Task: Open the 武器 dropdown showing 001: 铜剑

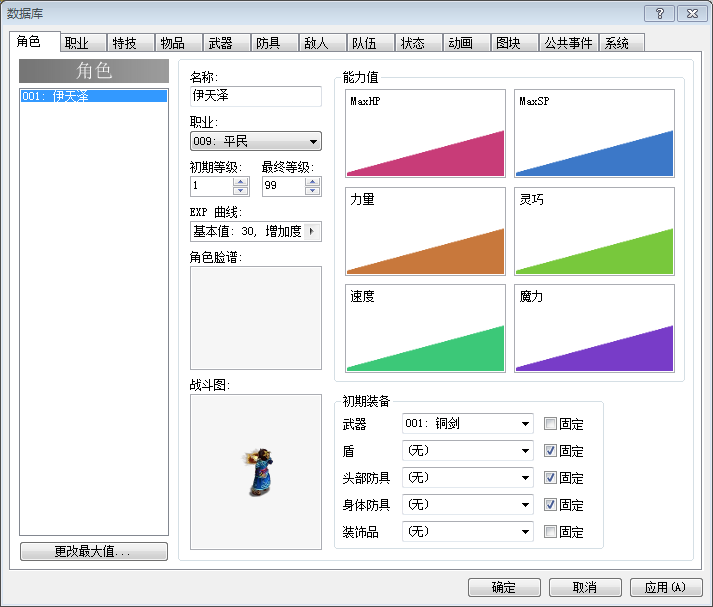Action: pyautogui.click(x=467, y=424)
